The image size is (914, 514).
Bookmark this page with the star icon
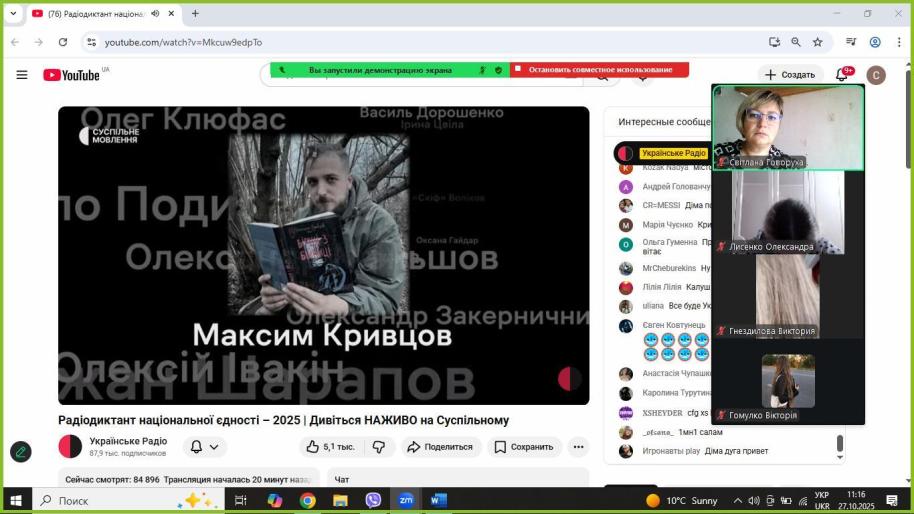pos(817,42)
